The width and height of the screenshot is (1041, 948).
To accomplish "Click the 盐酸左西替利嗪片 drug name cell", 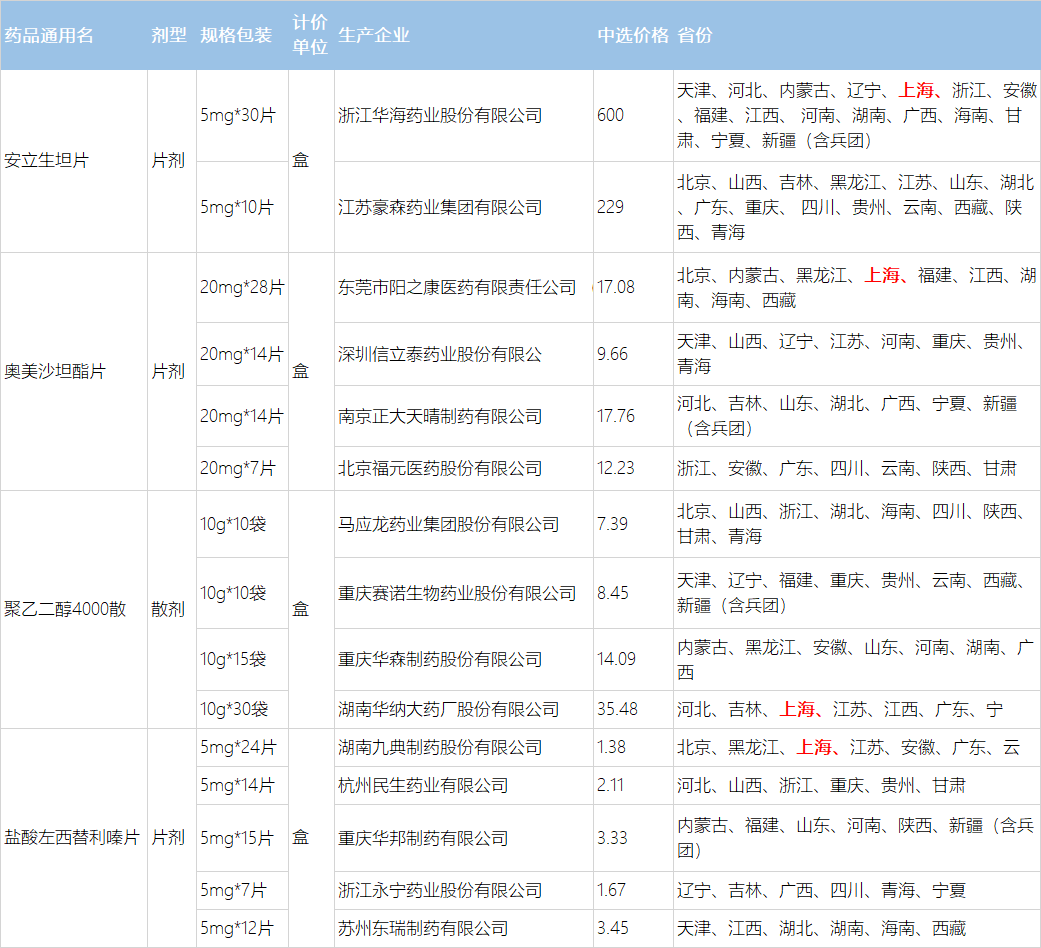I will tap(71, 837).
